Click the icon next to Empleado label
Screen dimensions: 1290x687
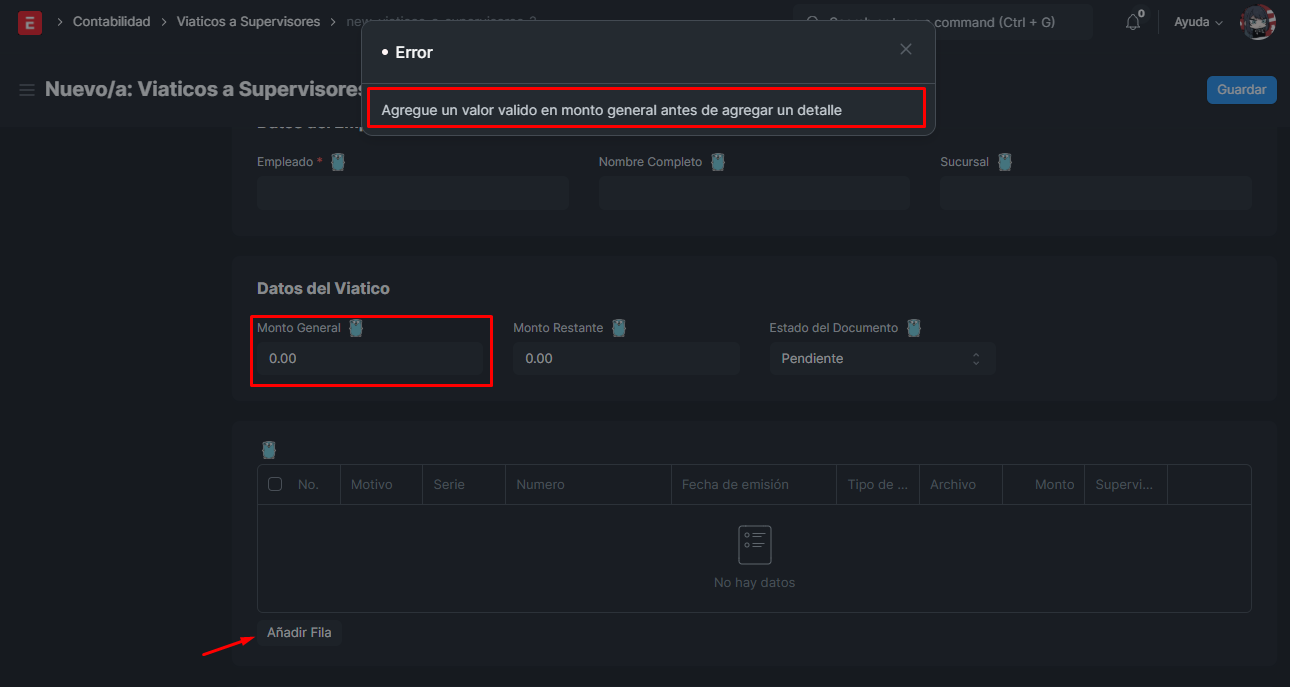[338, 162]
